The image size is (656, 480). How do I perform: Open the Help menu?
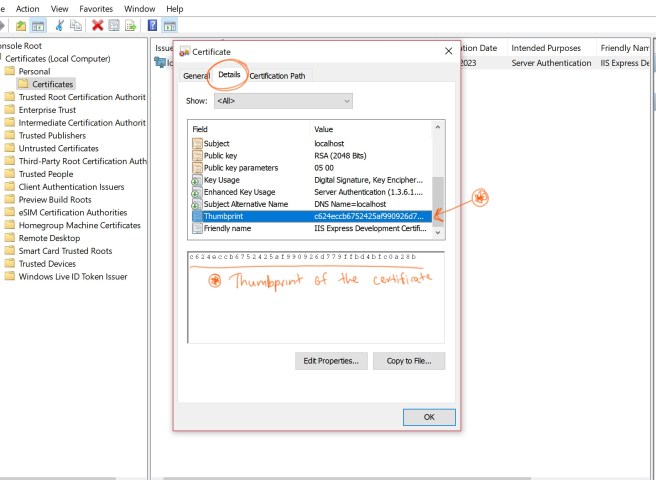click(x=174, y=9)
